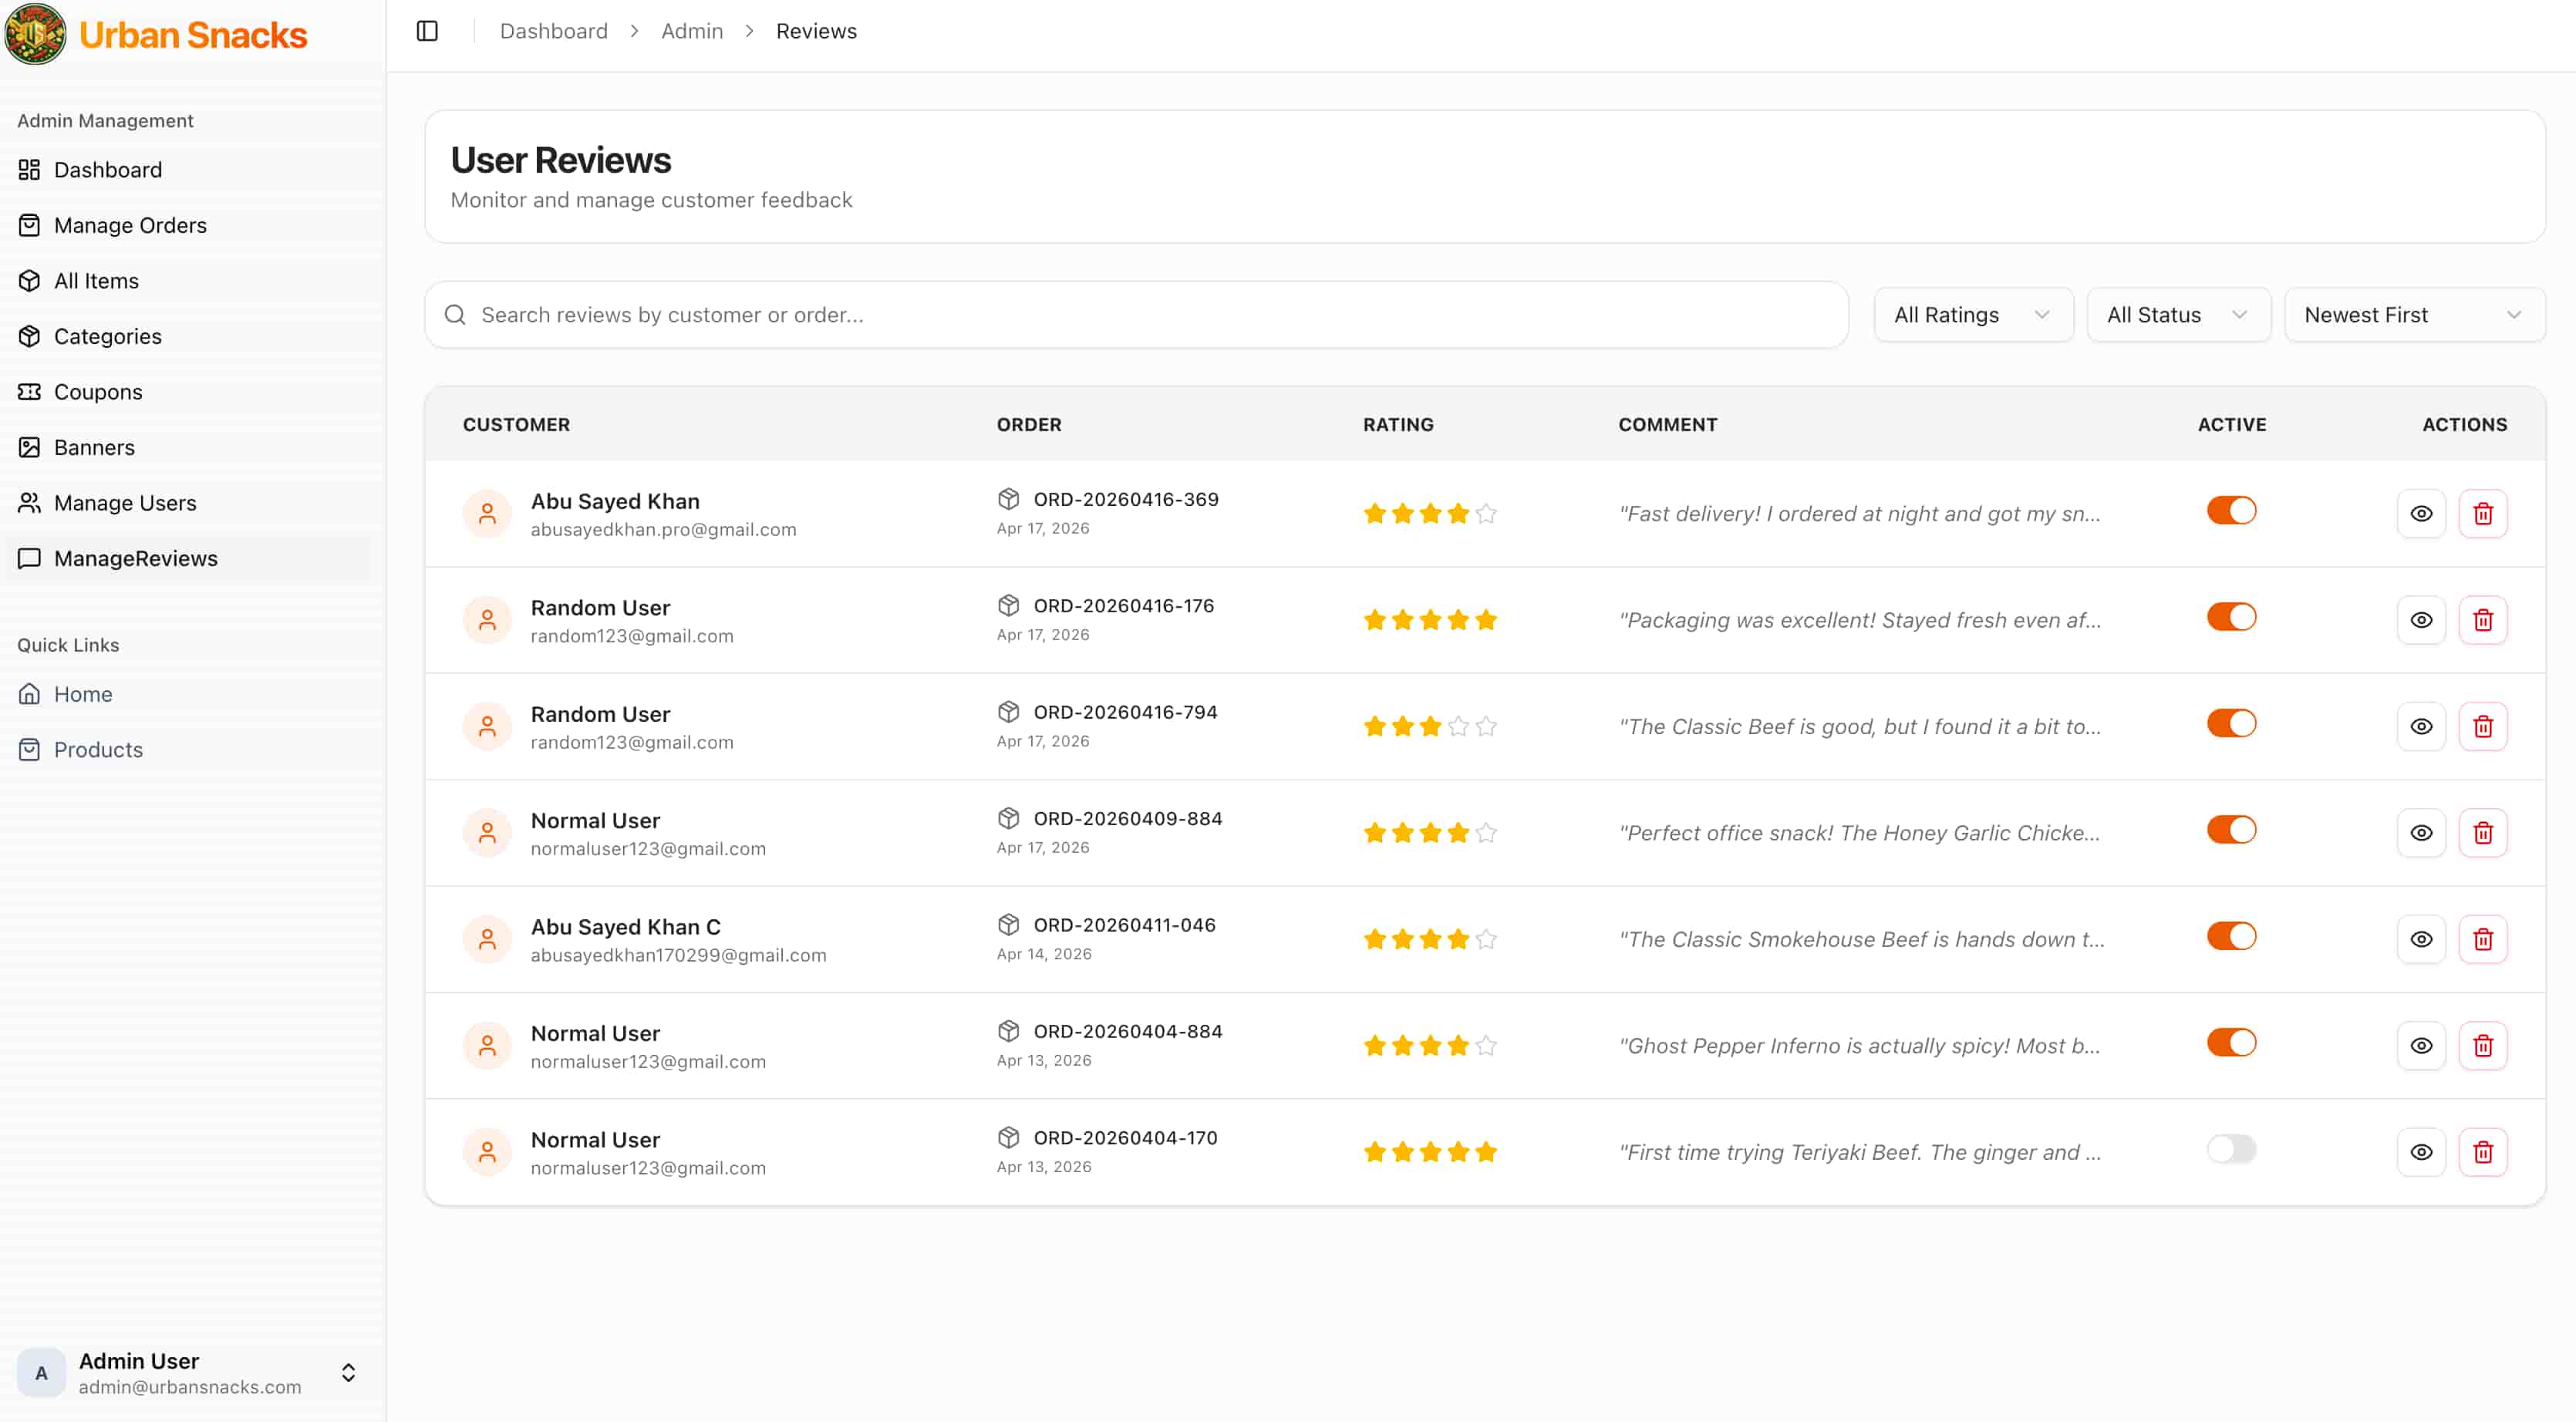Delete review for order ORD-20260411-046
This screenshot has width=2576, height=1422.
[x=2482, y=940]
